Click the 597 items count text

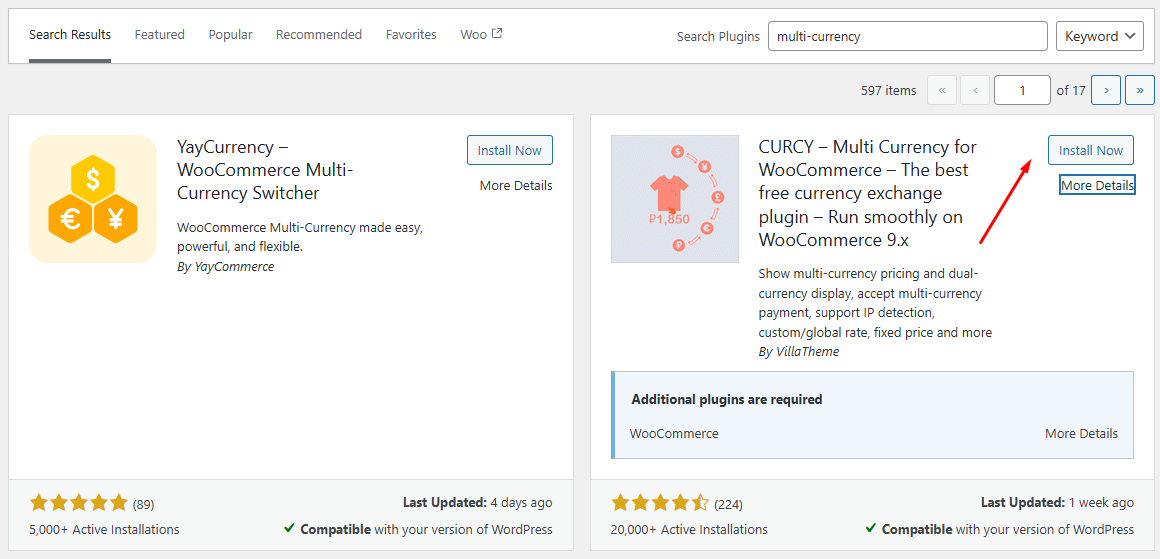pos(888,90)
